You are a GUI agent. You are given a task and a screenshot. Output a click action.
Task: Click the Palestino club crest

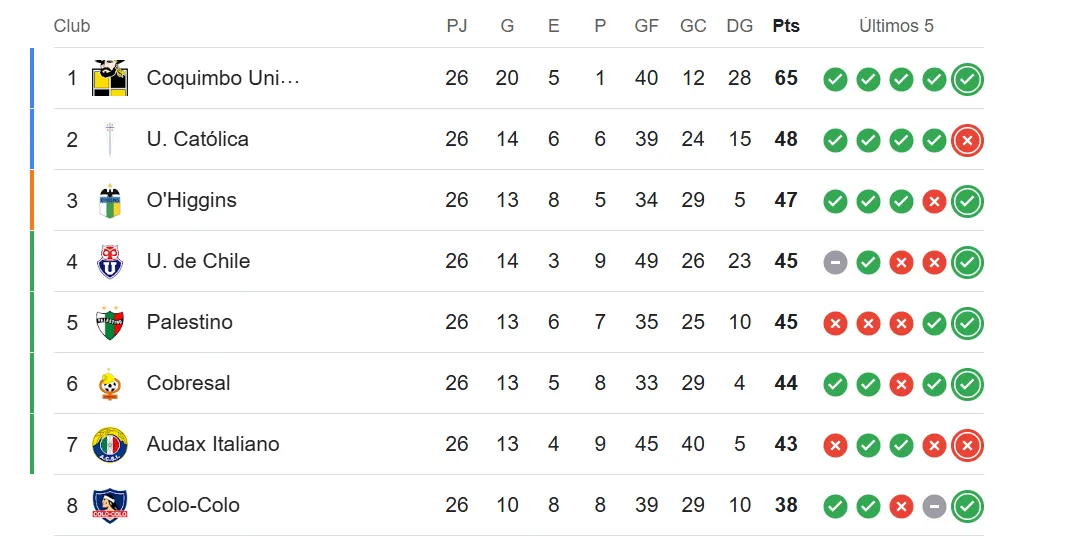110,323
